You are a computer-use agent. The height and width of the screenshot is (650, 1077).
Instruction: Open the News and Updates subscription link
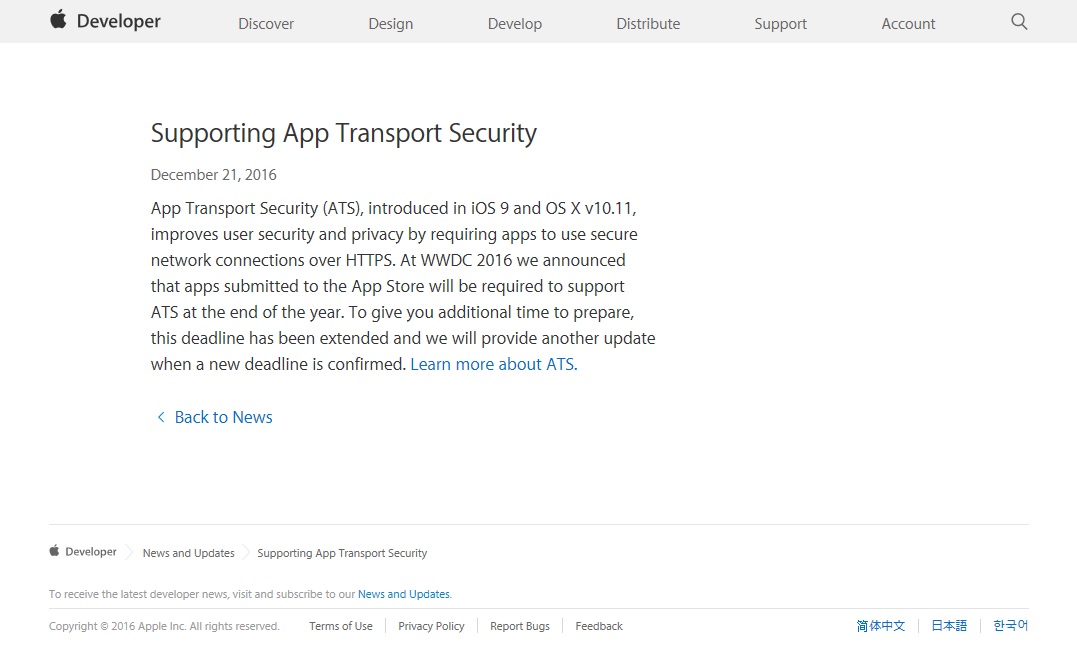pos(403,593)
